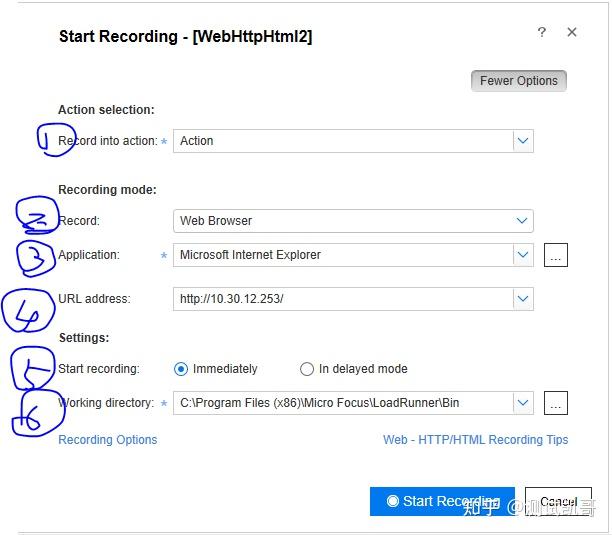Click the Working directory path field

(340, 403)
